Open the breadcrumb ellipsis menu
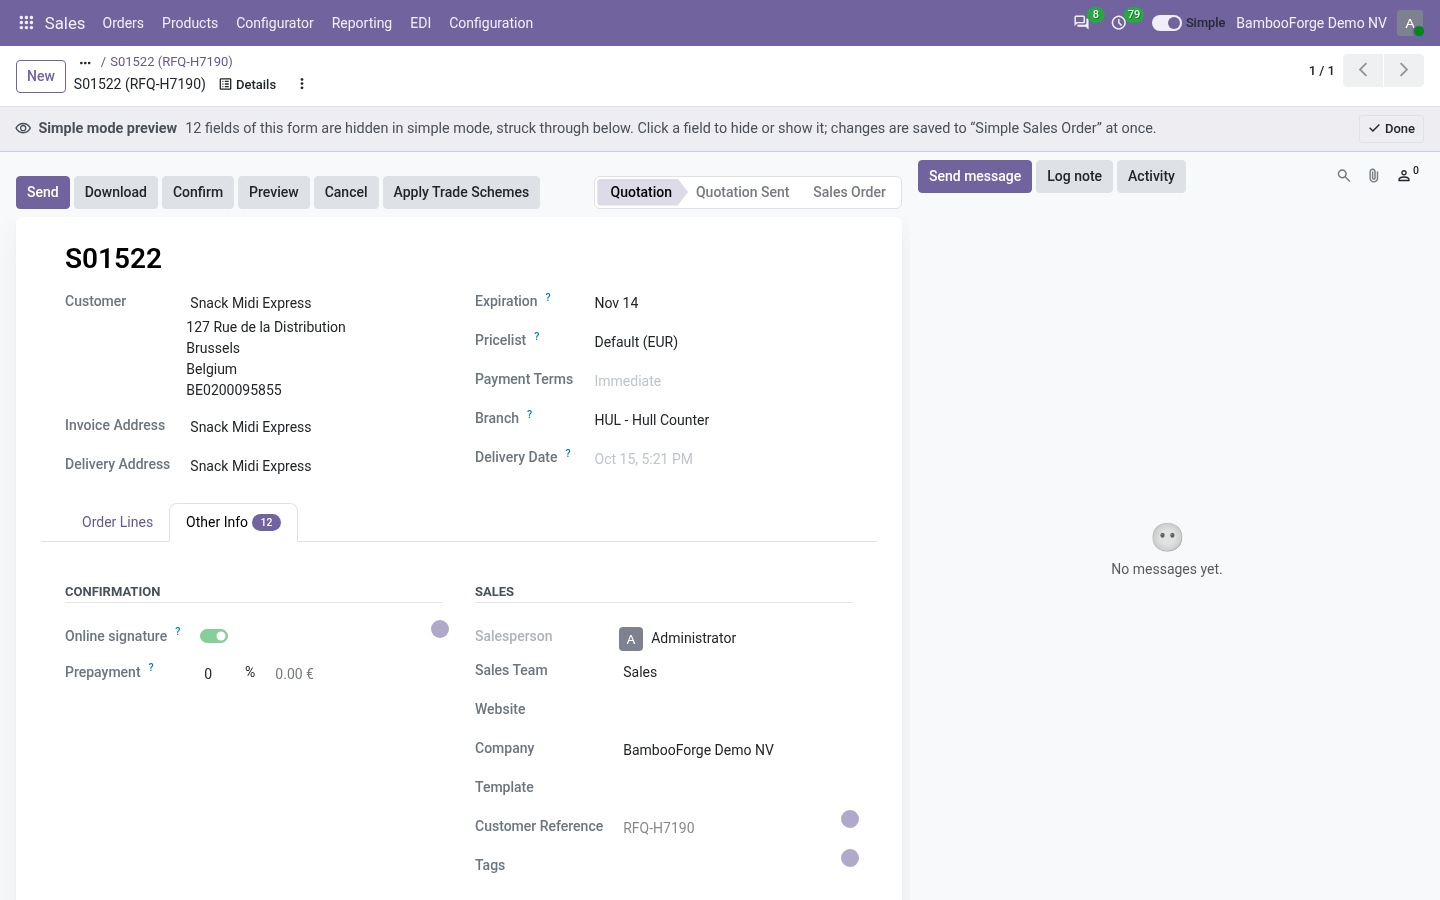The width and height of the screenshot is (1440, 900). (85, 62)
